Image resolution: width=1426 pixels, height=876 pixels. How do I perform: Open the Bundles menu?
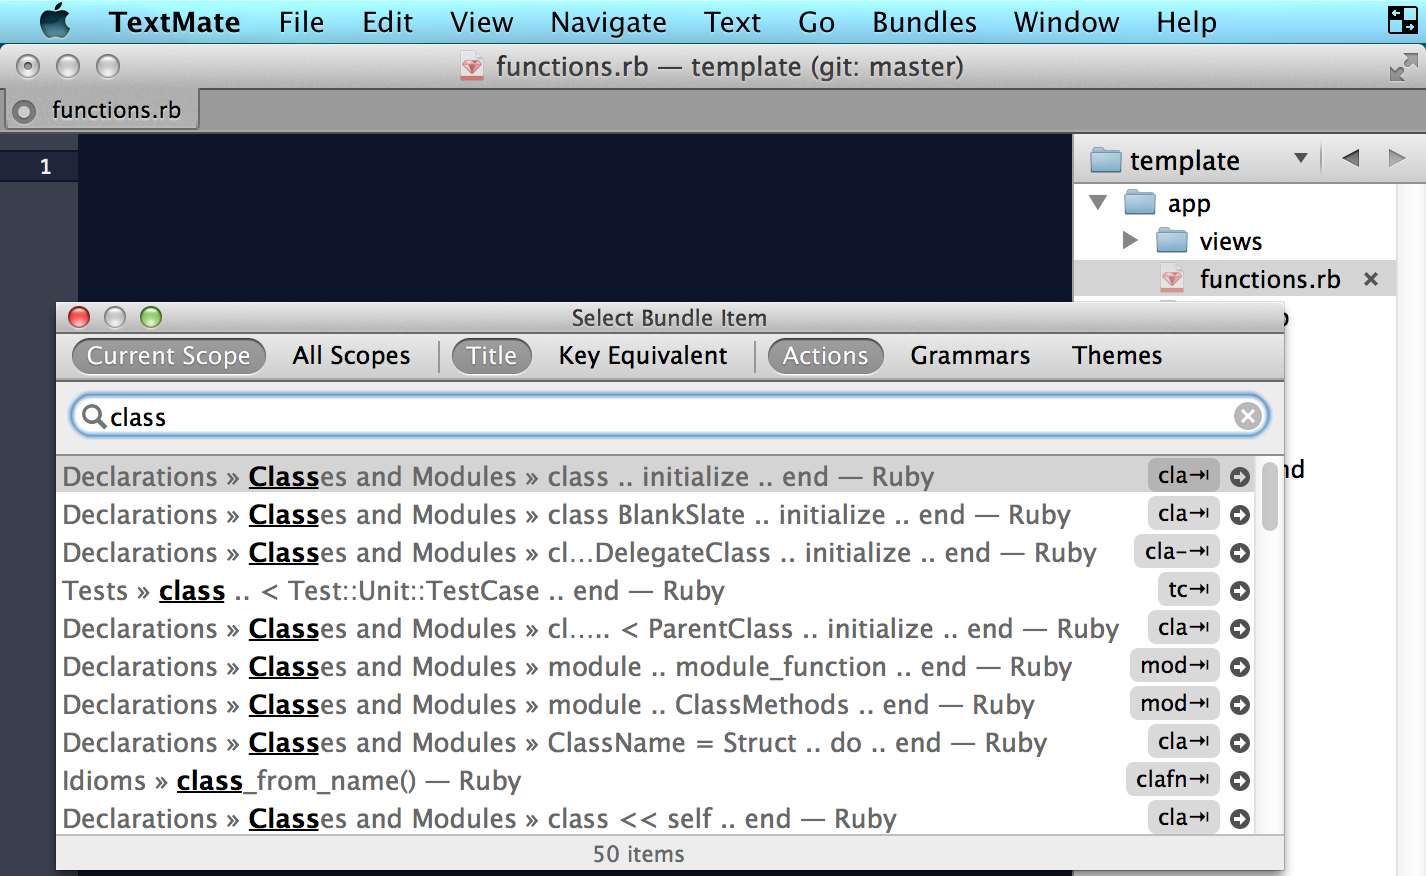pos(924,22)
